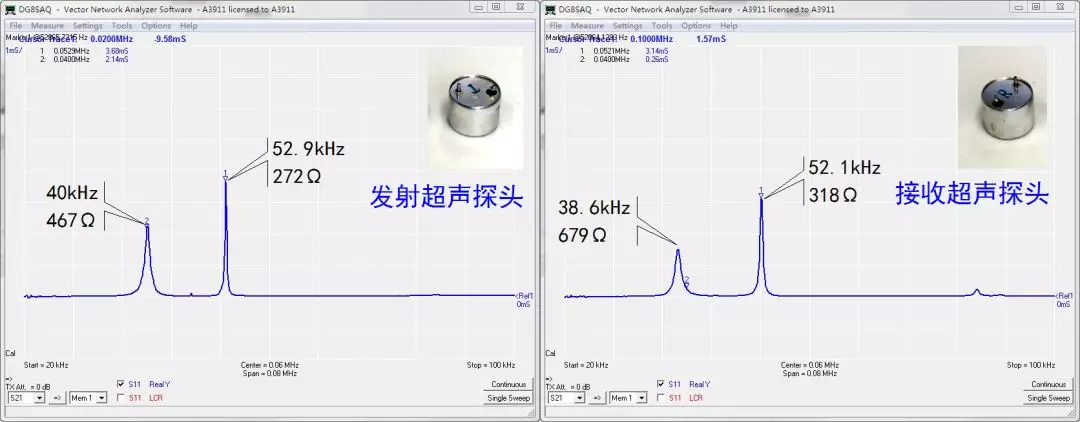
Task: Click the => copy-to-memory button in left window
Action: (58, 398)
